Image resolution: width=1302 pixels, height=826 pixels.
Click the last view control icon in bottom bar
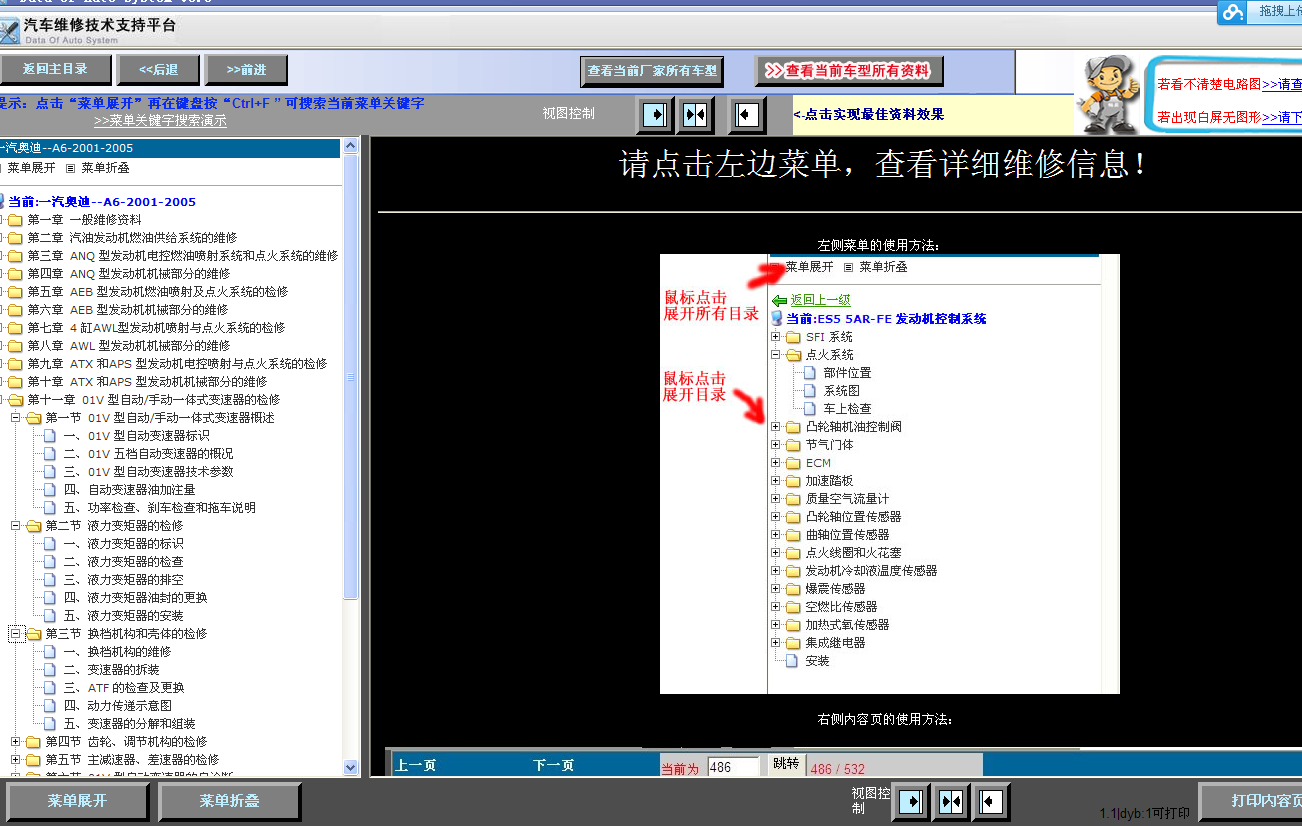pyautogui.click(x=990, y=802)
